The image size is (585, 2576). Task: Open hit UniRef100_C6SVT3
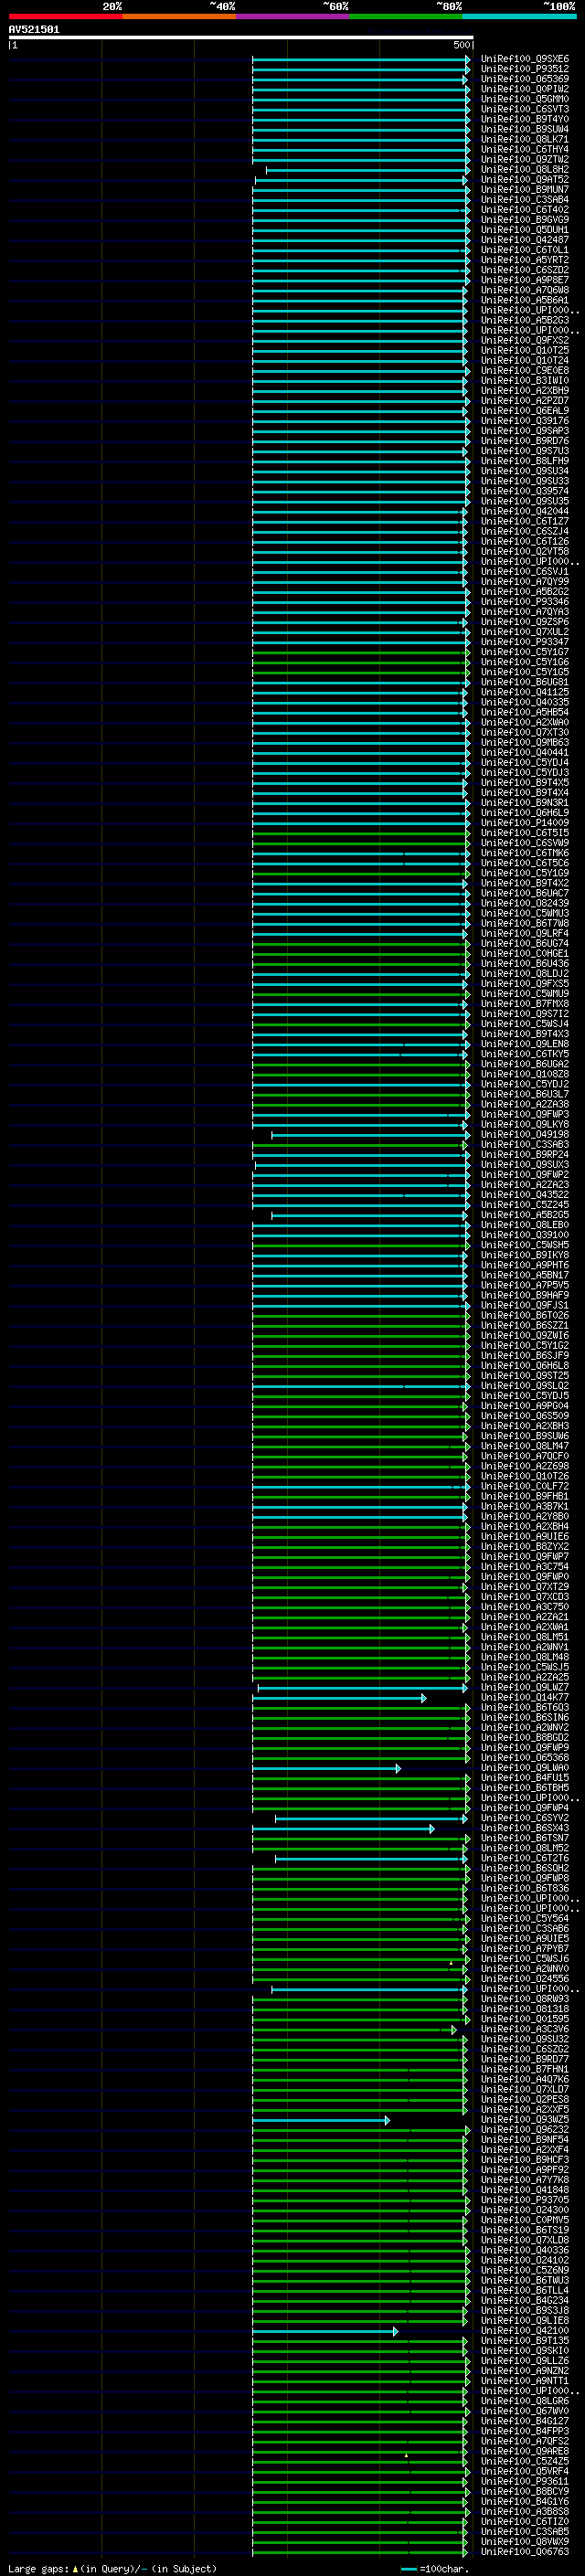tap(525, 109)
